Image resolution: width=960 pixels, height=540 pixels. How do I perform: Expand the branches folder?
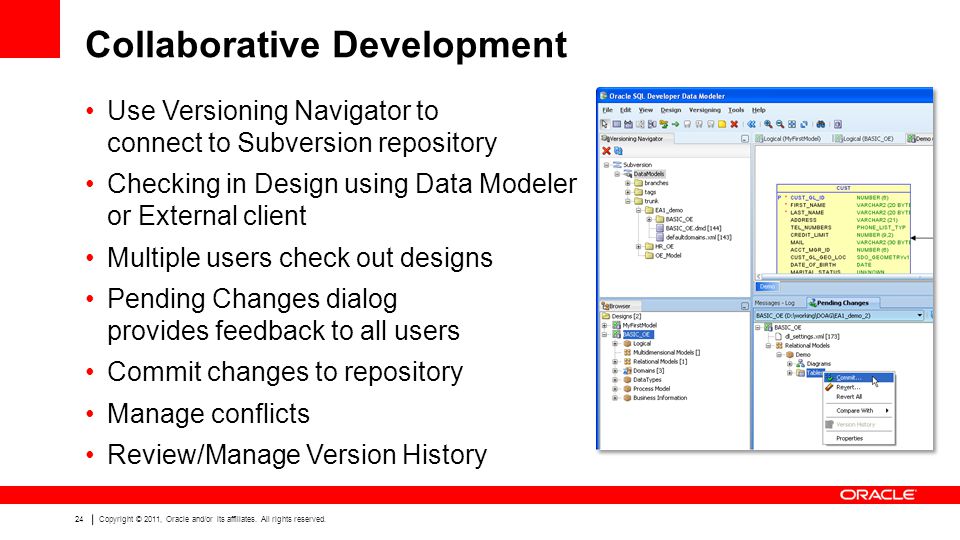628,183
